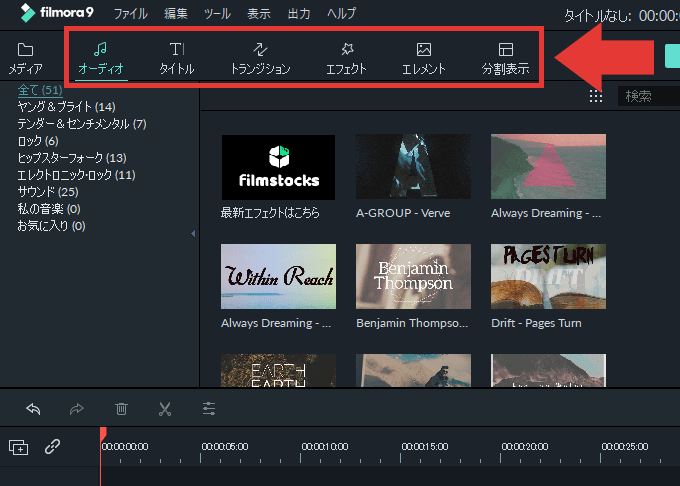Select category テンダー＆センチメンタル (7)

pyautogui.click(x=82, y=124)
